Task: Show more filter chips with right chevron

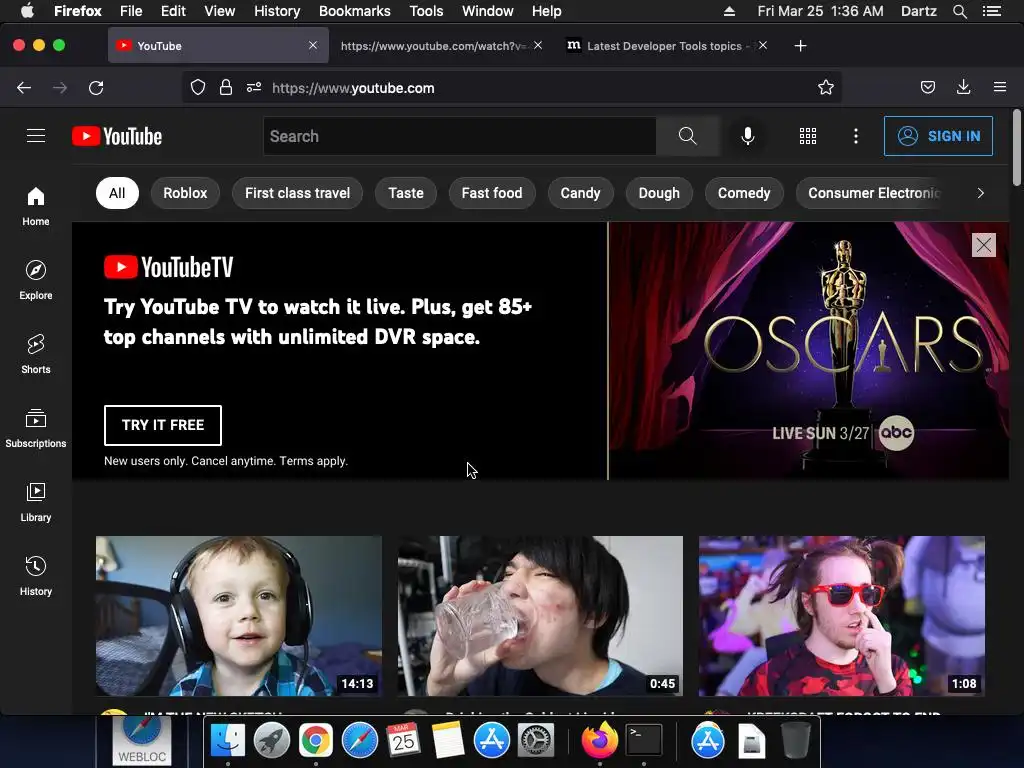Action: [x=980, y=193]
